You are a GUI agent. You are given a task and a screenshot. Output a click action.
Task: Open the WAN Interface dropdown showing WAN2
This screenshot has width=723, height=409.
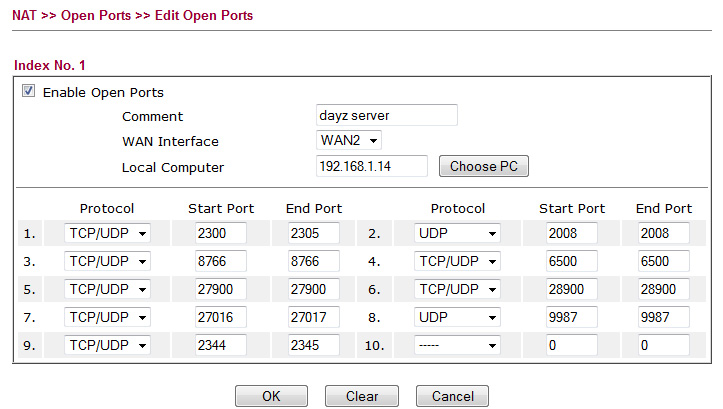pos(349,140)
